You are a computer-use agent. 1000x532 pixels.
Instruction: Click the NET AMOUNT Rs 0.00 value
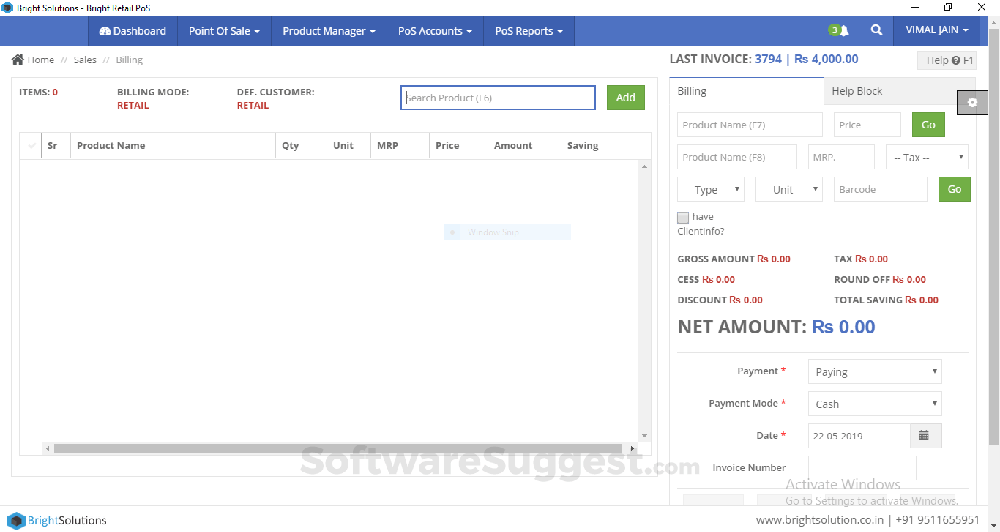coord(843,327)
